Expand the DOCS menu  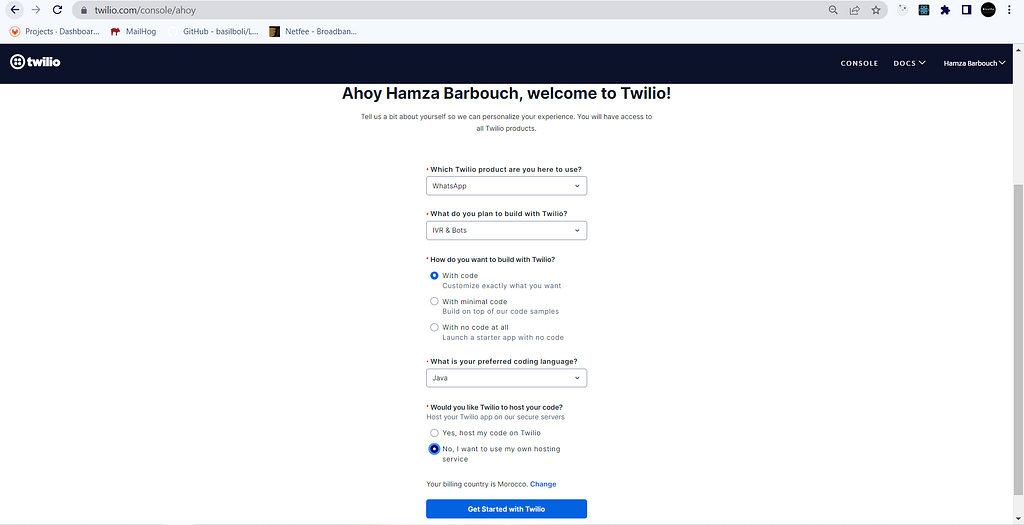tap(909, 63)
